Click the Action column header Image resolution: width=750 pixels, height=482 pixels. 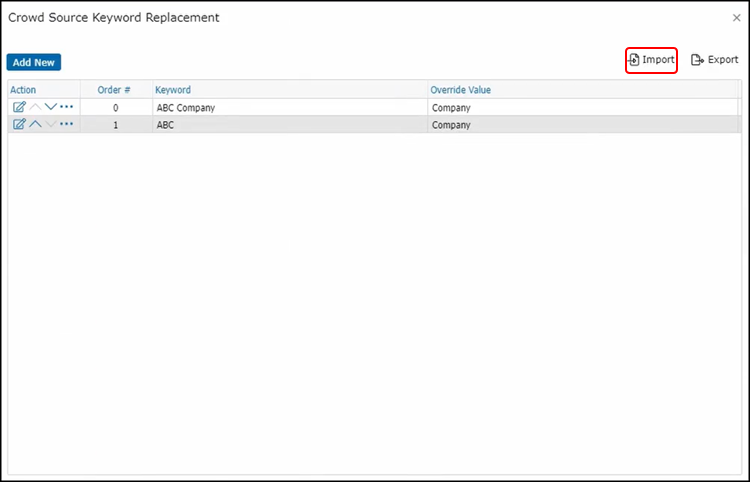click(x=23, y=90)
